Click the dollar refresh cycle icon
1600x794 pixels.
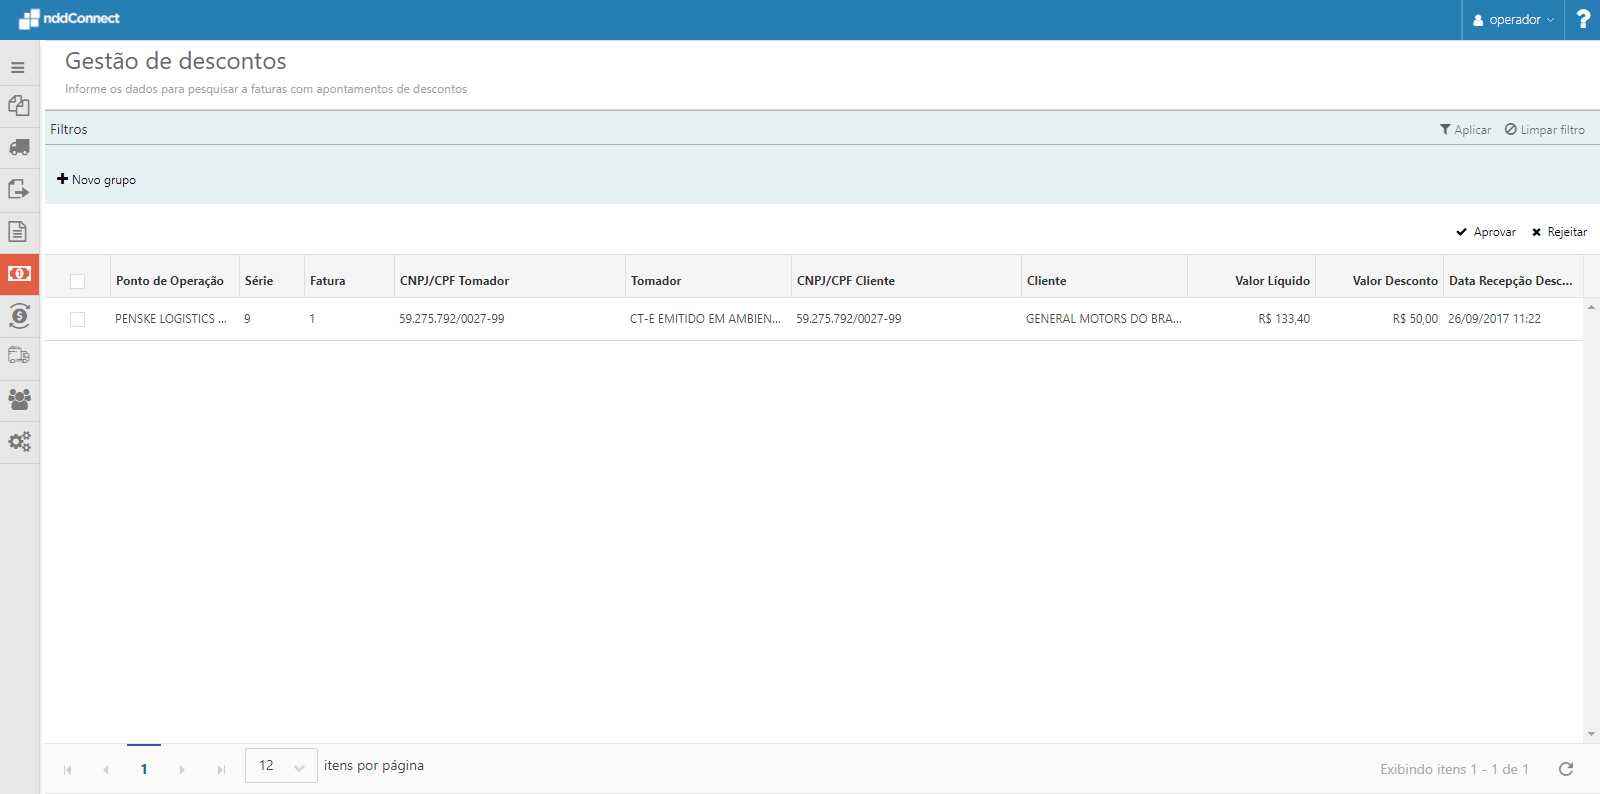tap(19, 316)
